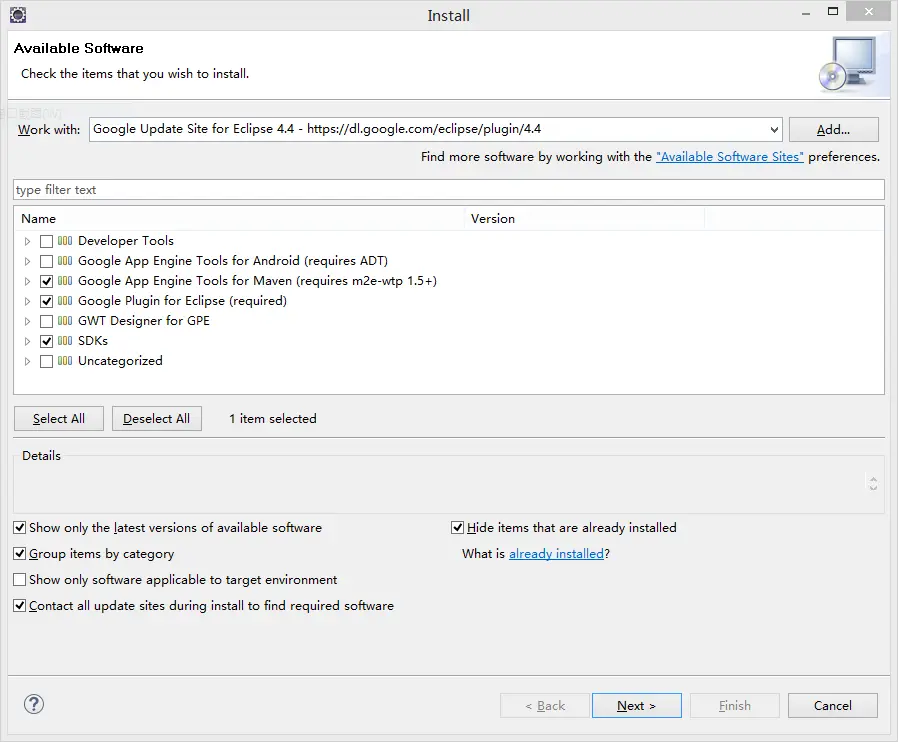Select the SDKs row text

[93, 341]
